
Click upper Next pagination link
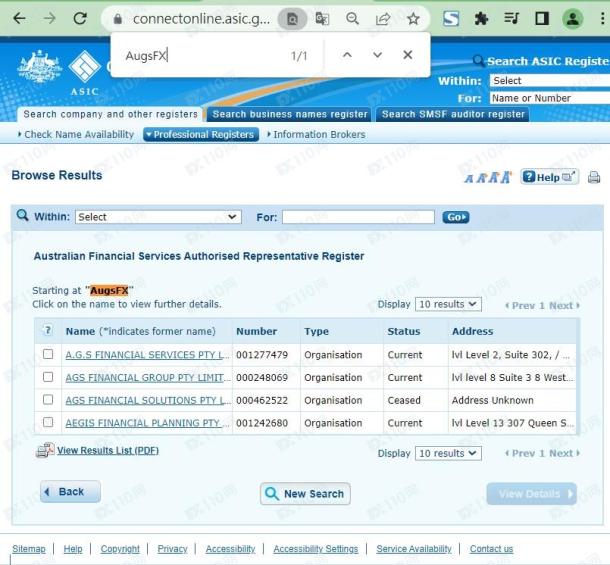[564, 305]
